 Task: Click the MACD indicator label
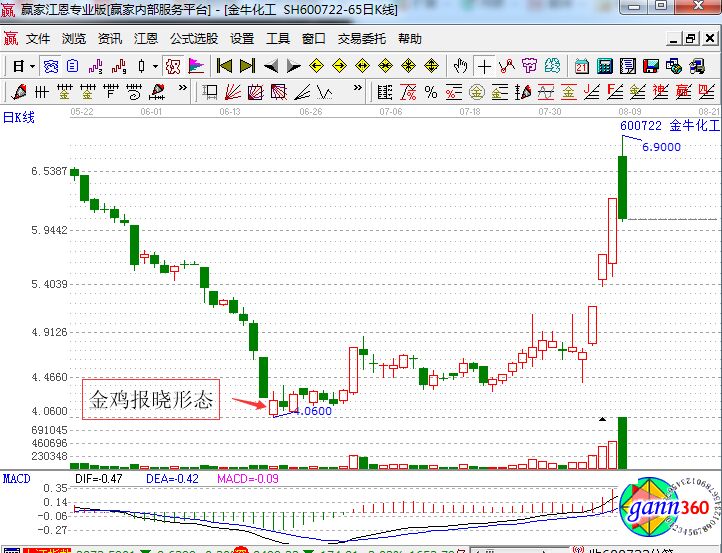point(17,478)
